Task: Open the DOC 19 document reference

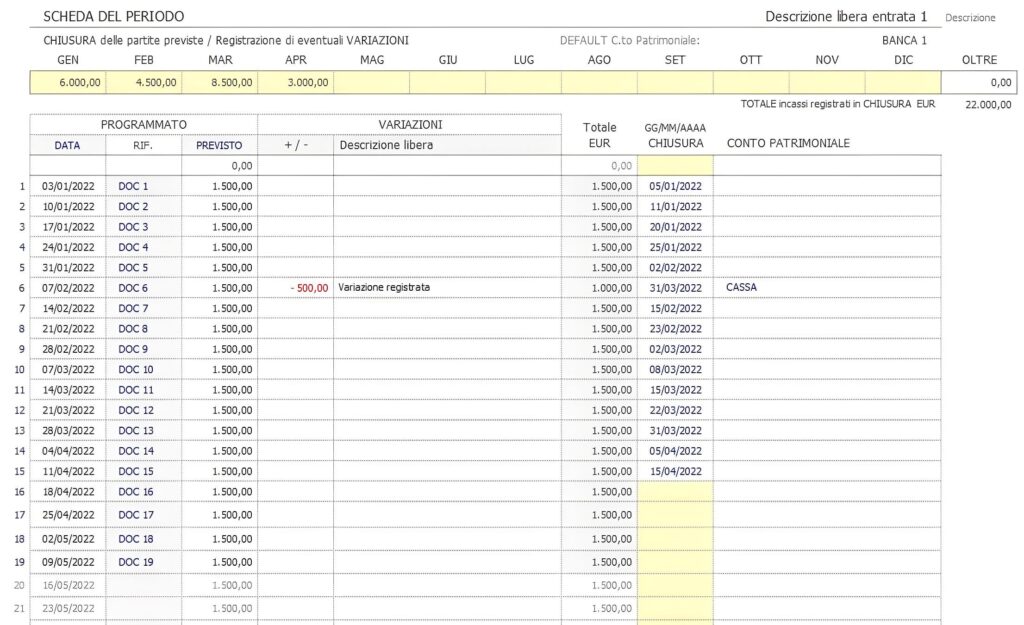Action: pos(133,563)
